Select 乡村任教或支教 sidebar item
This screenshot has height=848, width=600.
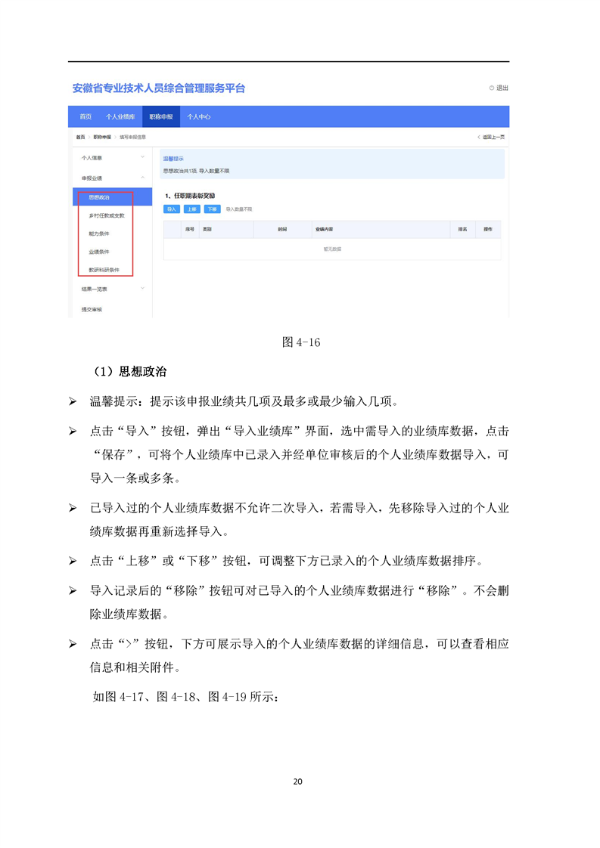coord(105,215)
